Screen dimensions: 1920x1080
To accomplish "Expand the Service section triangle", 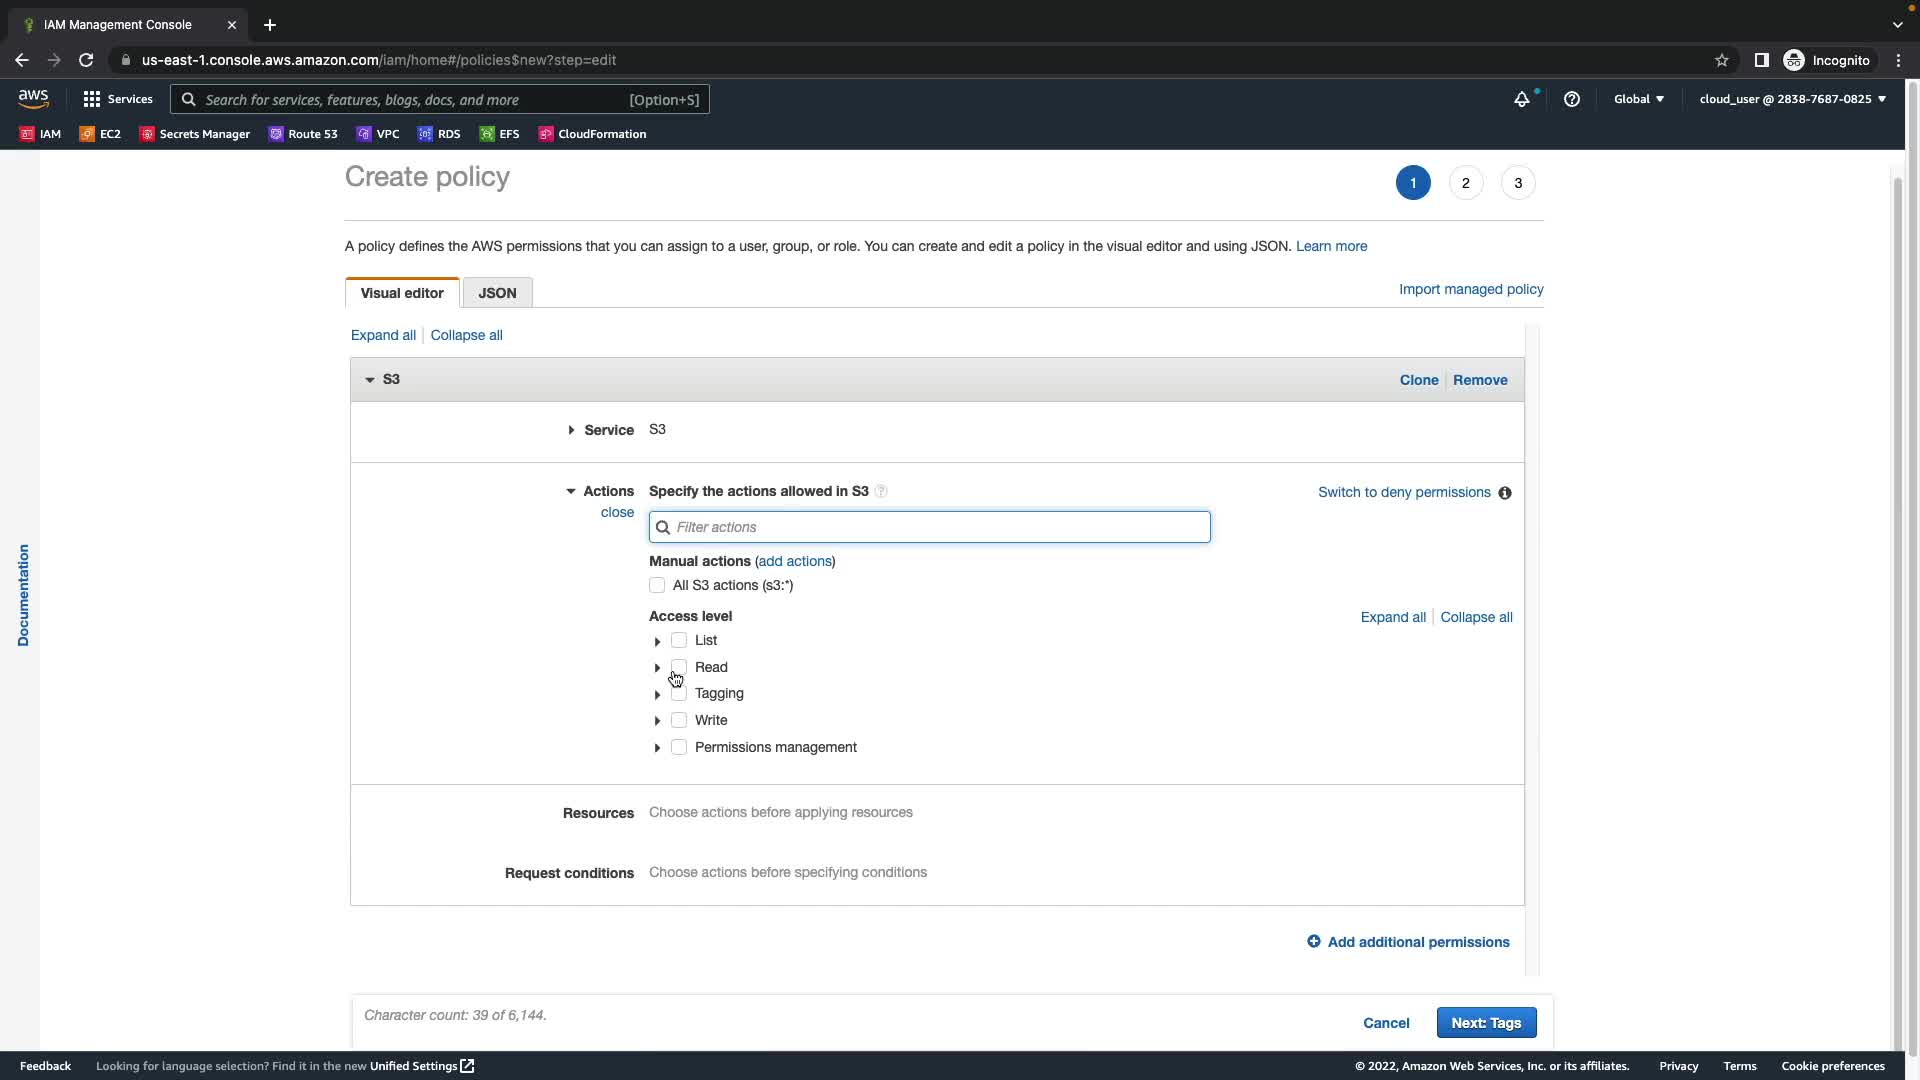I will point(571,430).
